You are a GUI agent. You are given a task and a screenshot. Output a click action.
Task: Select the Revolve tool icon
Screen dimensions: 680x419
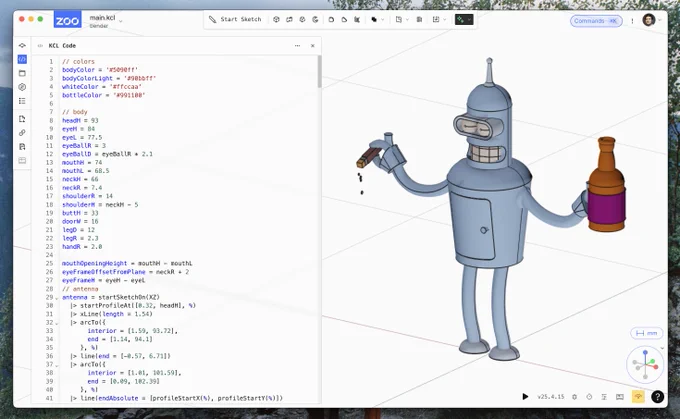click(315, 20)
